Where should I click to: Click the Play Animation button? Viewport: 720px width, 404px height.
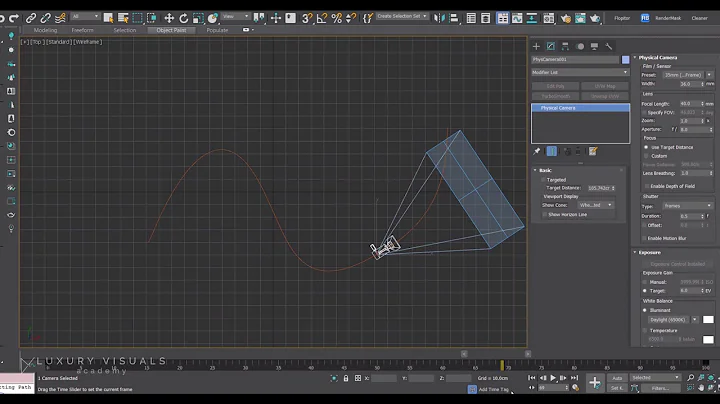(x=553, y=378)
